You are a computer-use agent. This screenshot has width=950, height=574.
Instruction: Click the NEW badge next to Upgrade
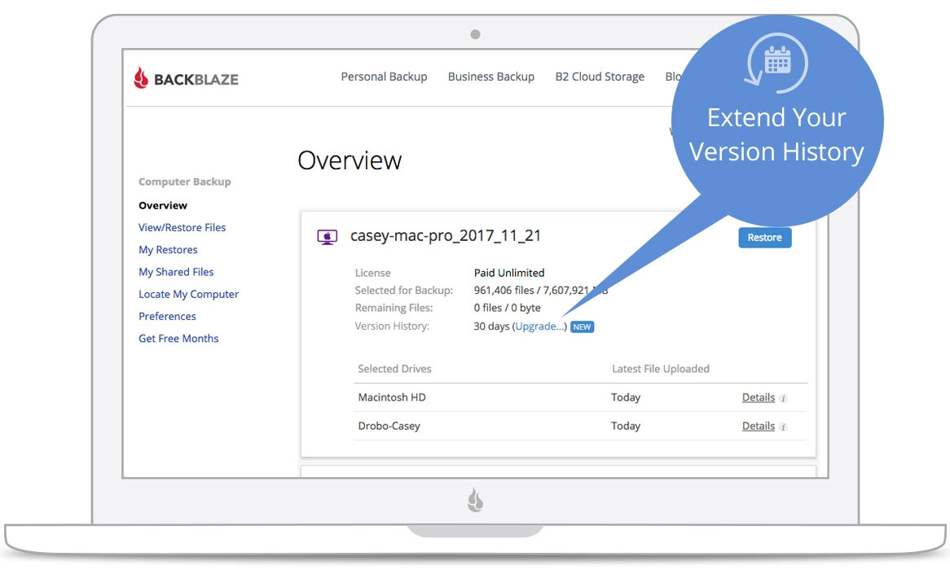click(582, 327)
